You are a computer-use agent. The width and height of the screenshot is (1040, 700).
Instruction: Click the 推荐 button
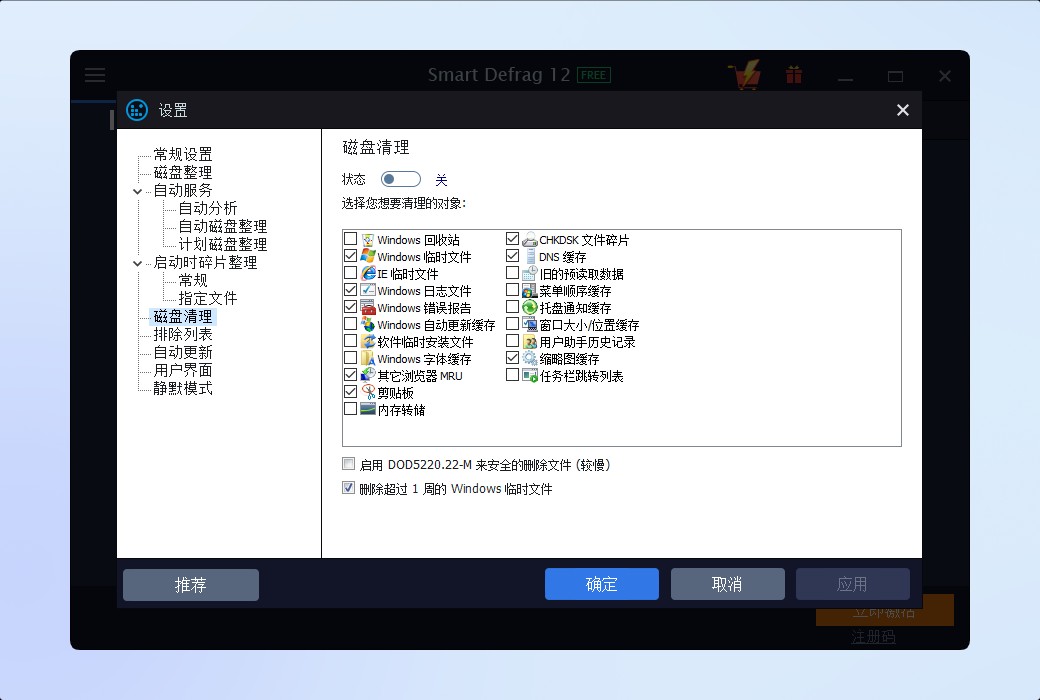[191, 585]
